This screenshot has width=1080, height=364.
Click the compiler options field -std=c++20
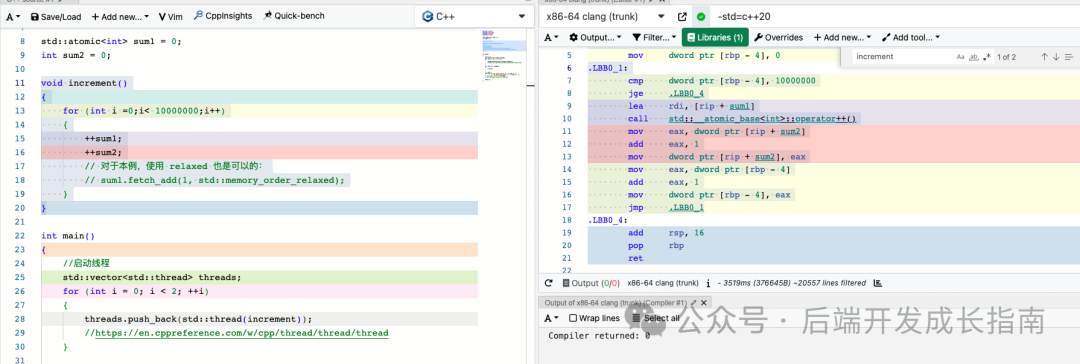895,17
